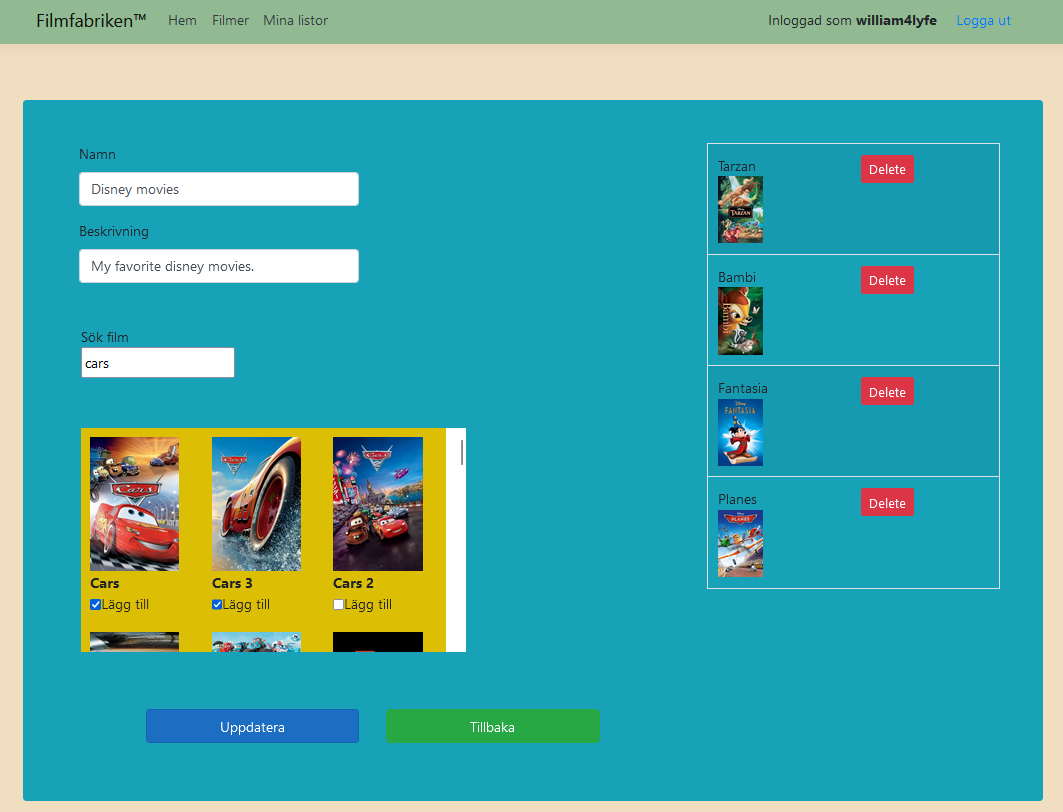1063x812 pixels.
Task: Click the search results scrollbar thumb
Action: (462, 452)
